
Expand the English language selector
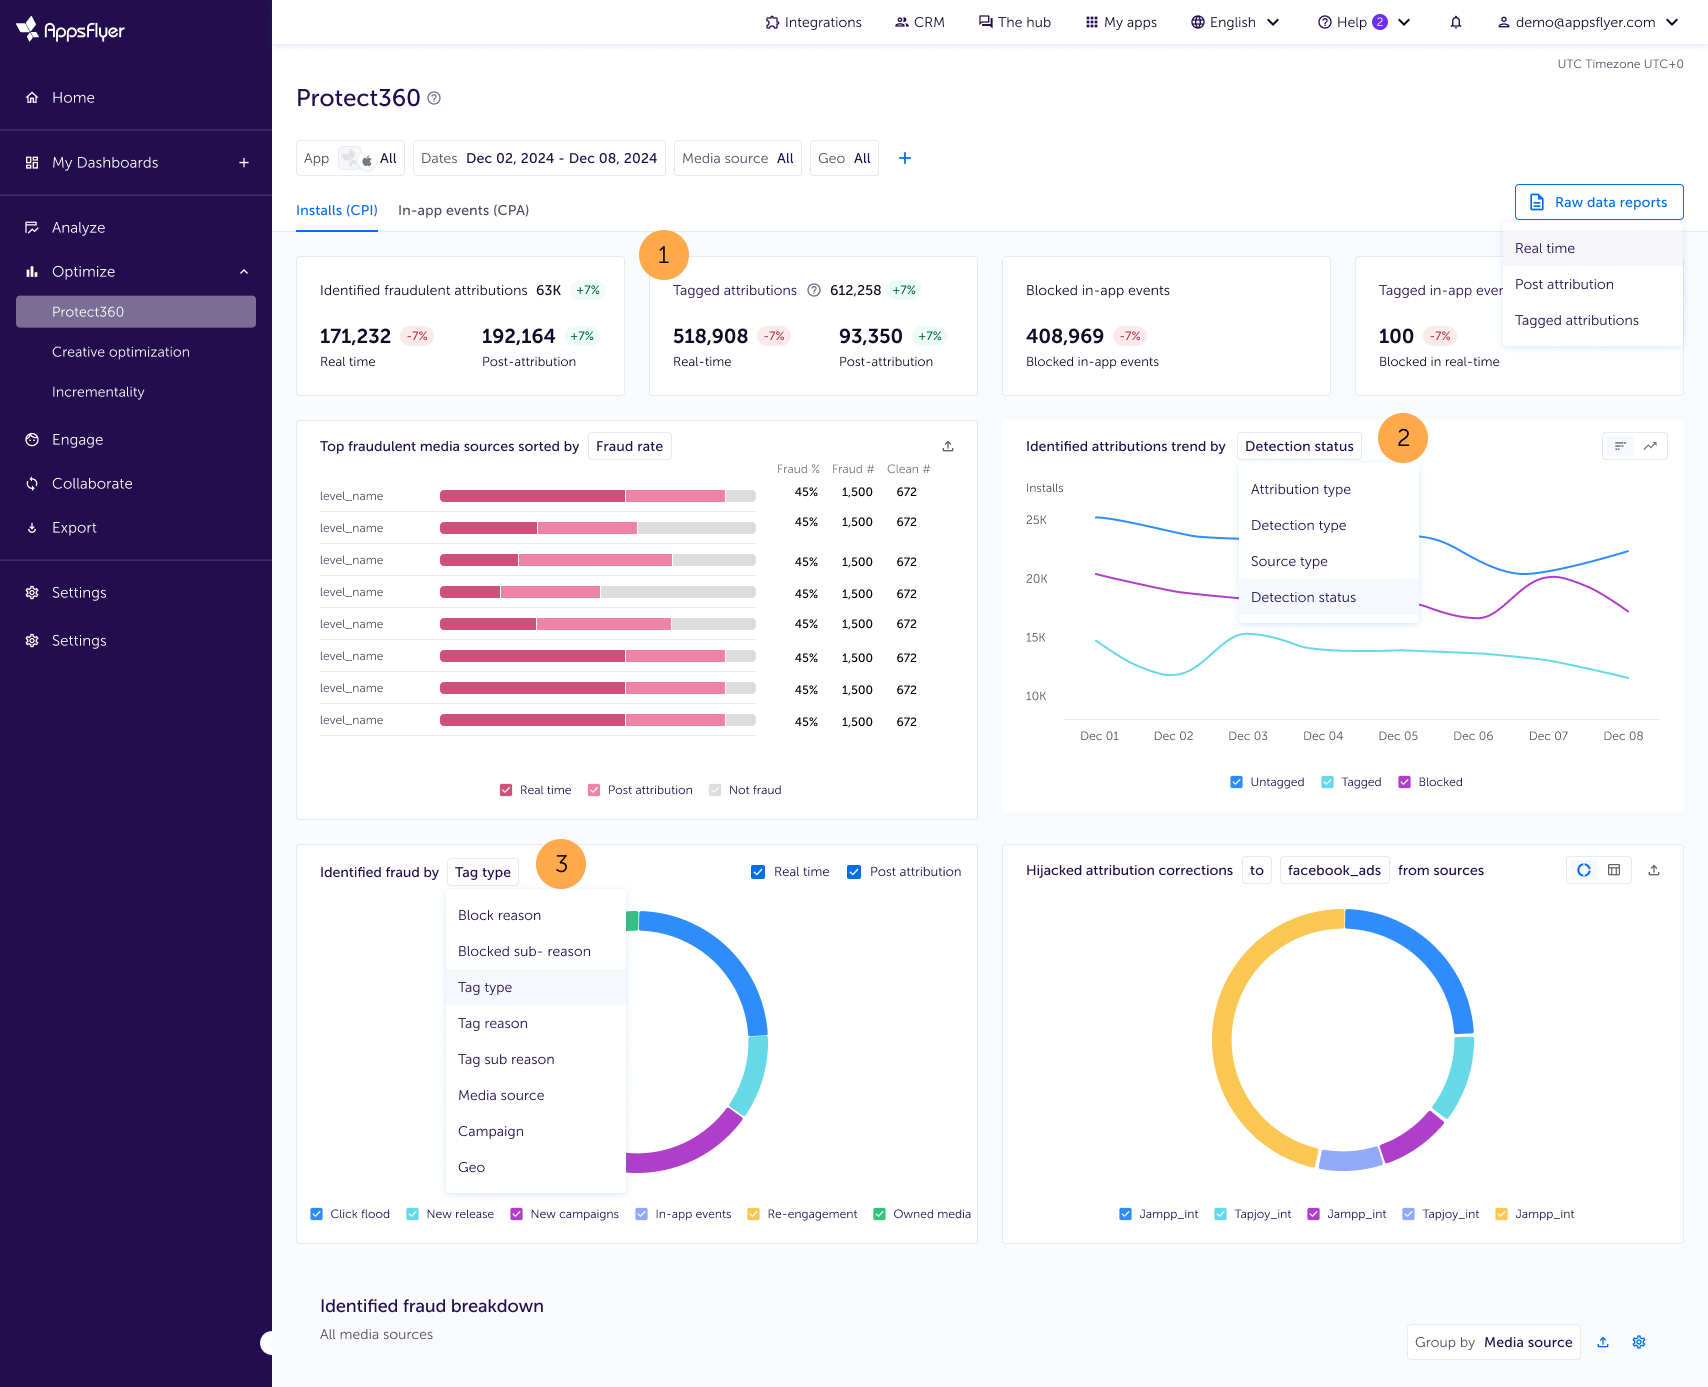(1235, 22)
